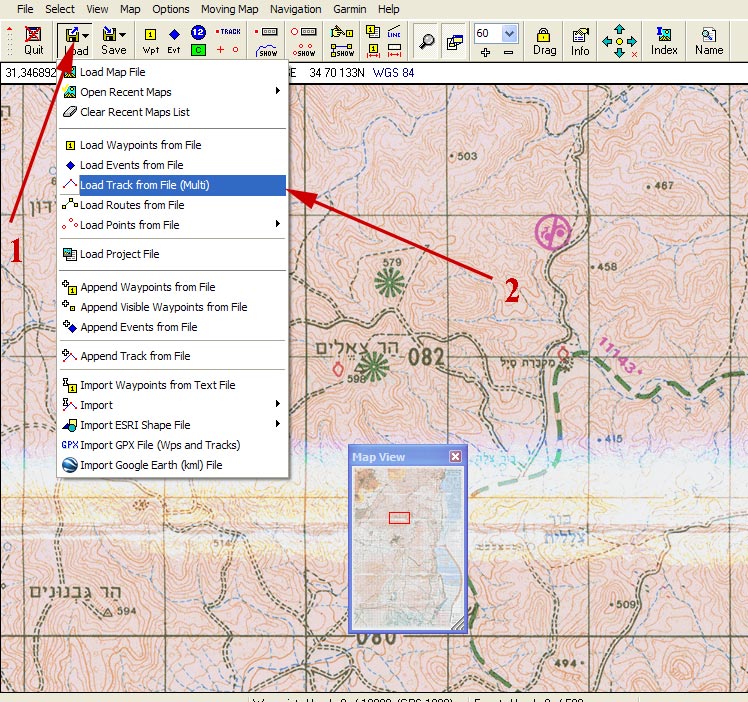
Task: Choose Import Waypoints from Text File
Action: pos(173,385)
